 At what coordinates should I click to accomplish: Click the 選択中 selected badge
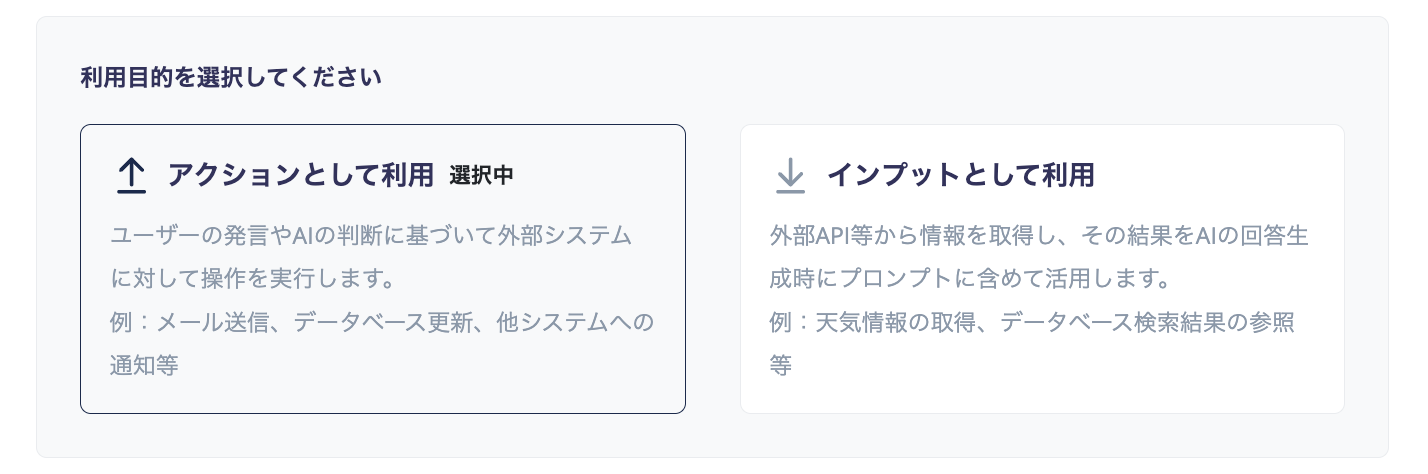pos(481,175)
